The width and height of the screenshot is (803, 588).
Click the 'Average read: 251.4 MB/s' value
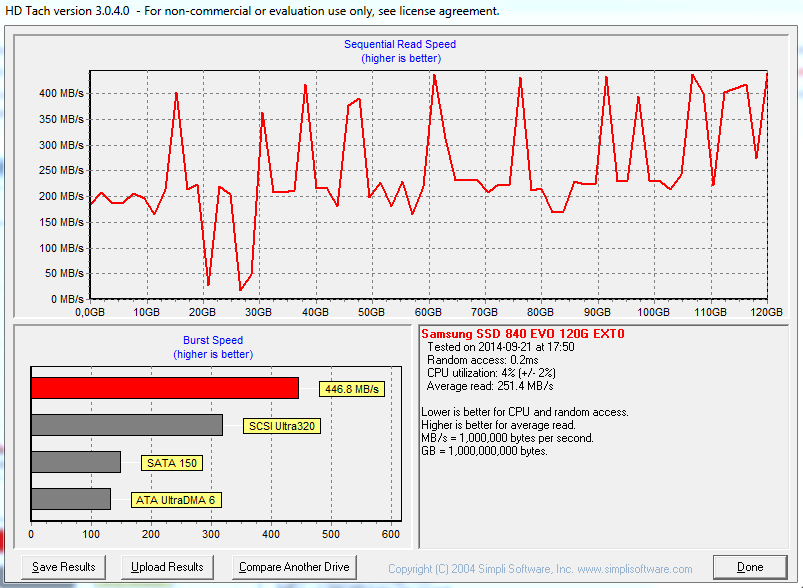[x=490, y=386]
